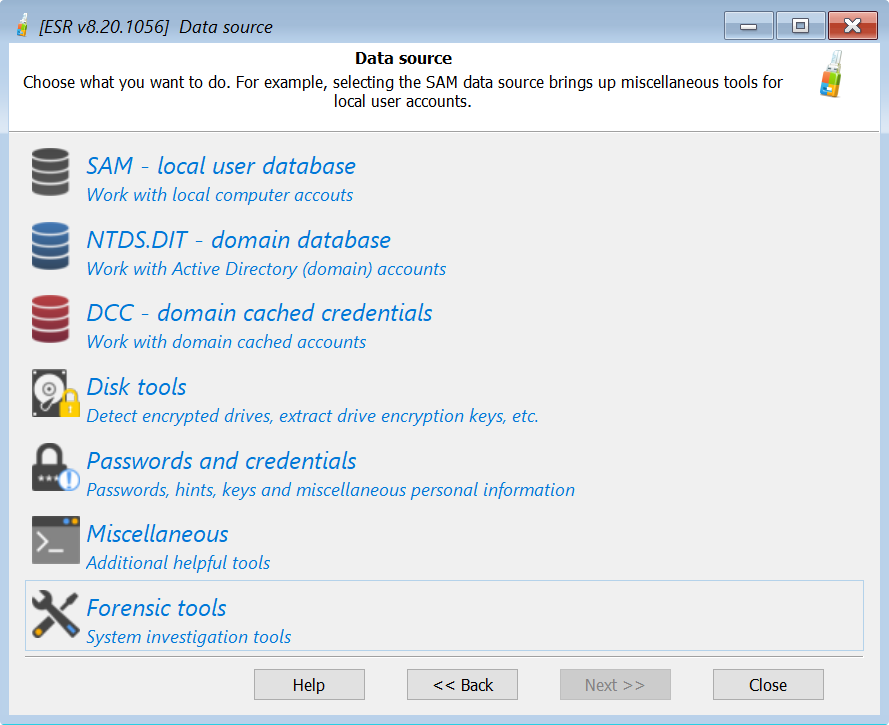Click the Miscellaneous terminal icon
Viewport: 889px width, 725px height.
pos(55,540)
